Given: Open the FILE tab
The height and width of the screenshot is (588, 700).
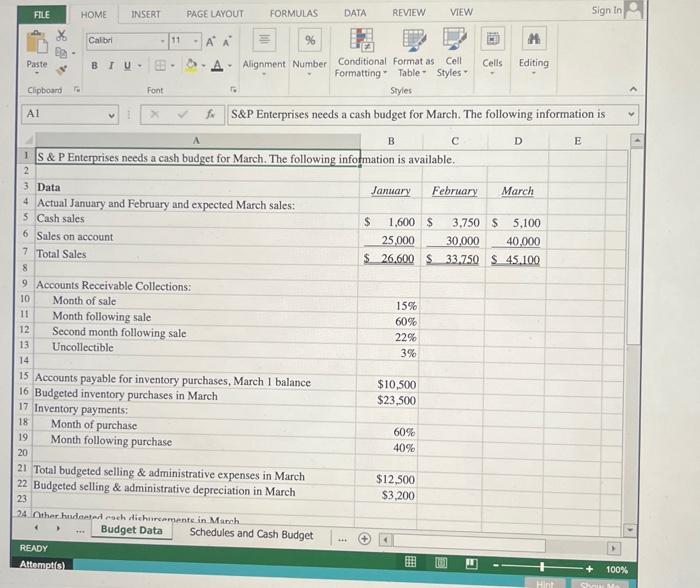Looking at the screenshot, I should point(42,14).
